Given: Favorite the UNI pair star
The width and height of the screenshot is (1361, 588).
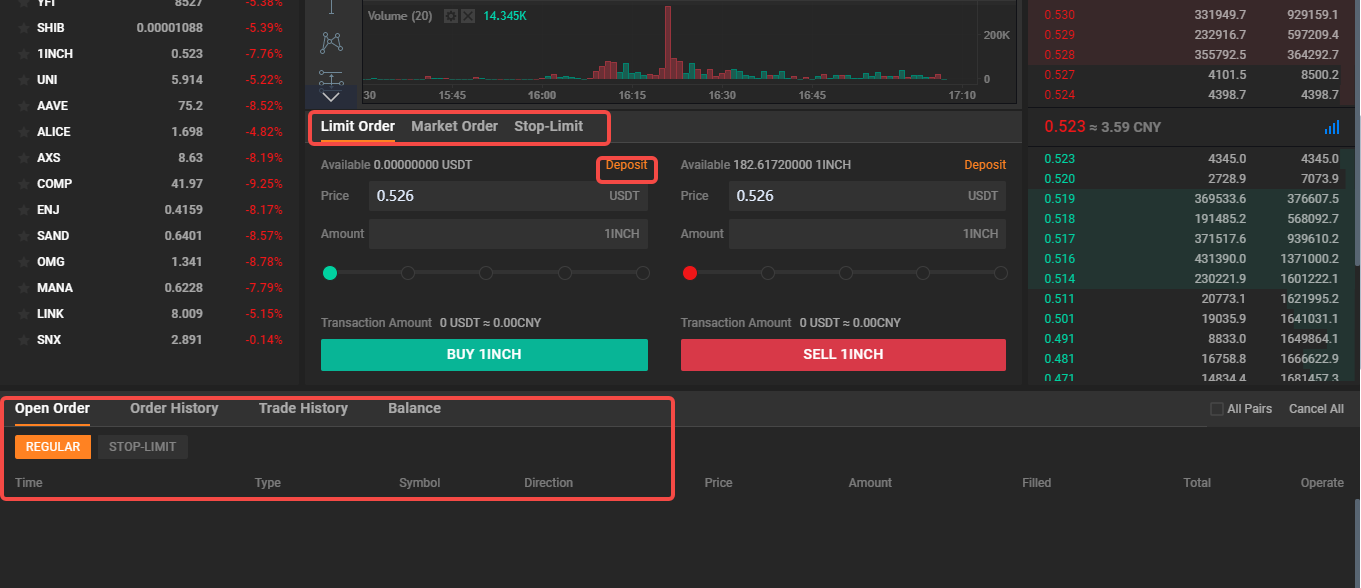Looking at the screenshot, I should (23, 80).
